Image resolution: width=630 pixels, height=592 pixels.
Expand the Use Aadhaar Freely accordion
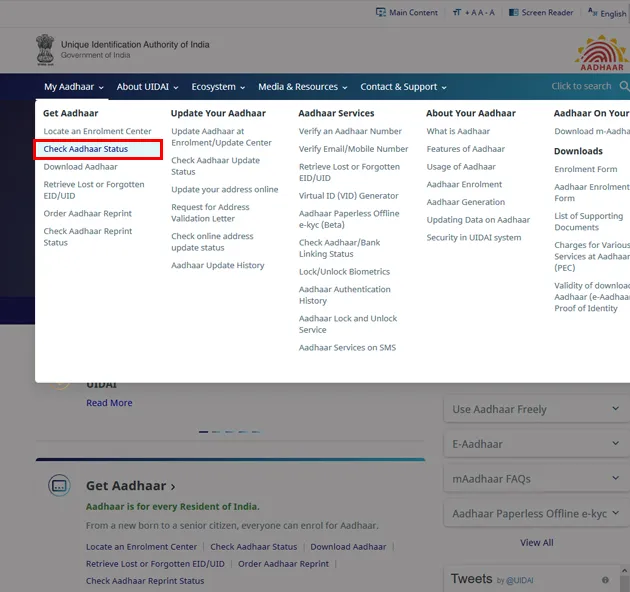(x=615, y=409)
